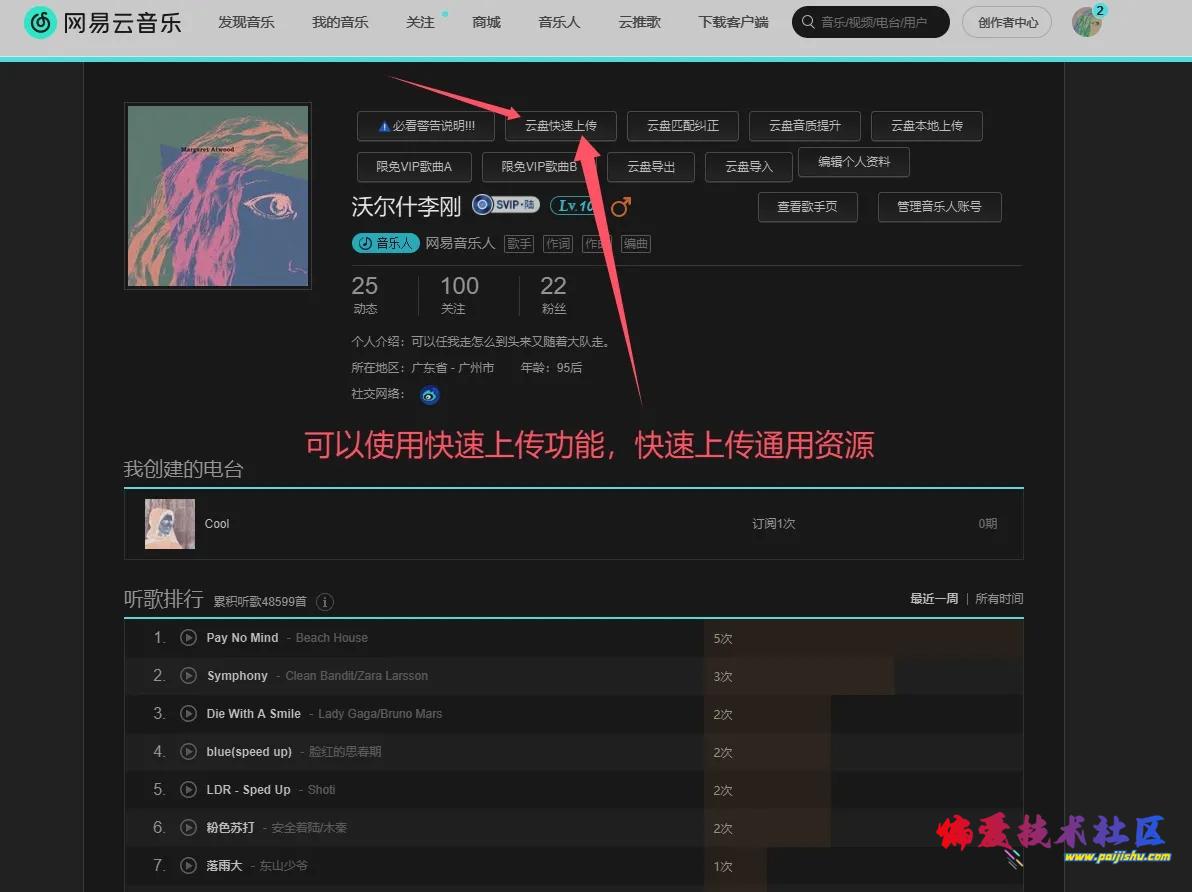Viewport: 1192px width, 892px height.
Task: Click the 订阅1次 text in Cool row
Action: coord(774,524)
